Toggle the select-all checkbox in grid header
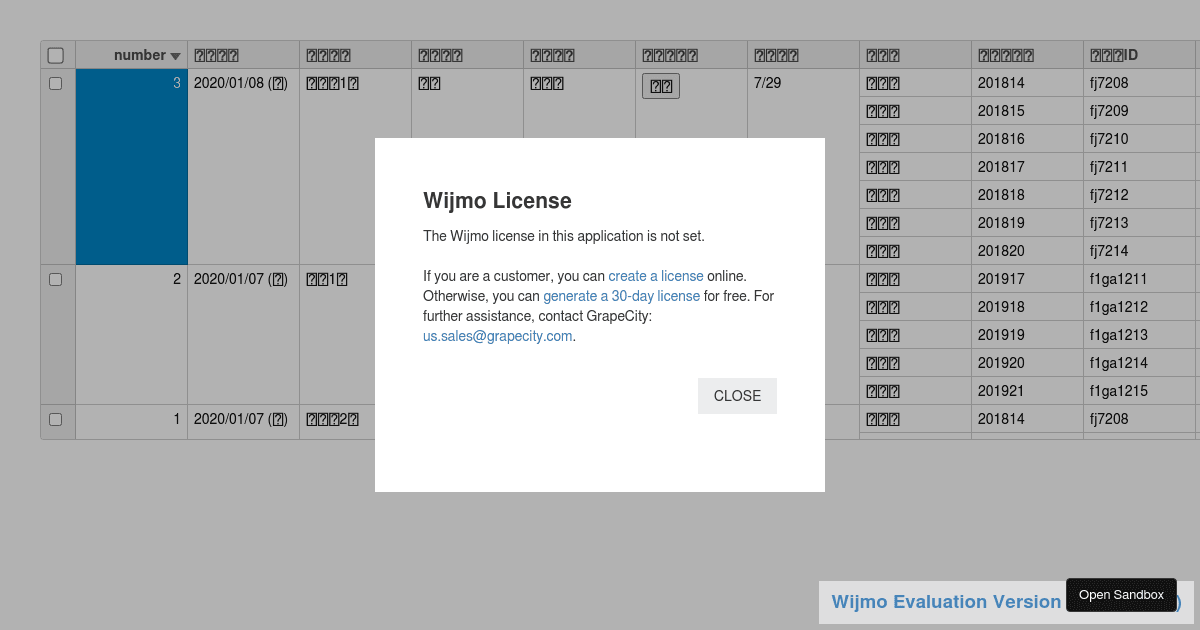The image size is (1200, 630). [x=56, y=56]
